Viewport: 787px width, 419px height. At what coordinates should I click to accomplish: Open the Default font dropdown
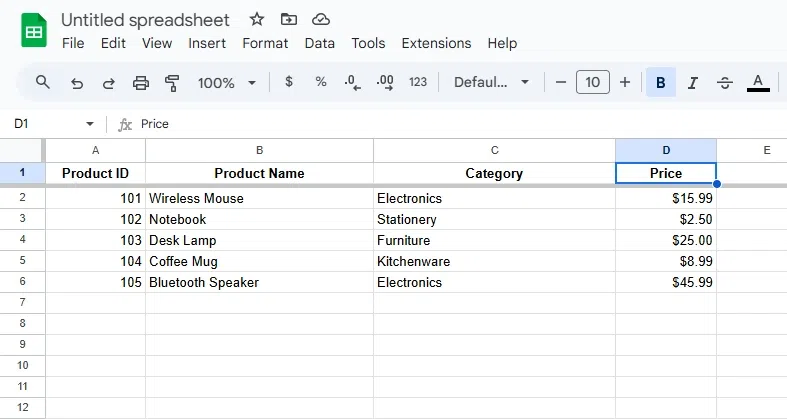point(490,82)
